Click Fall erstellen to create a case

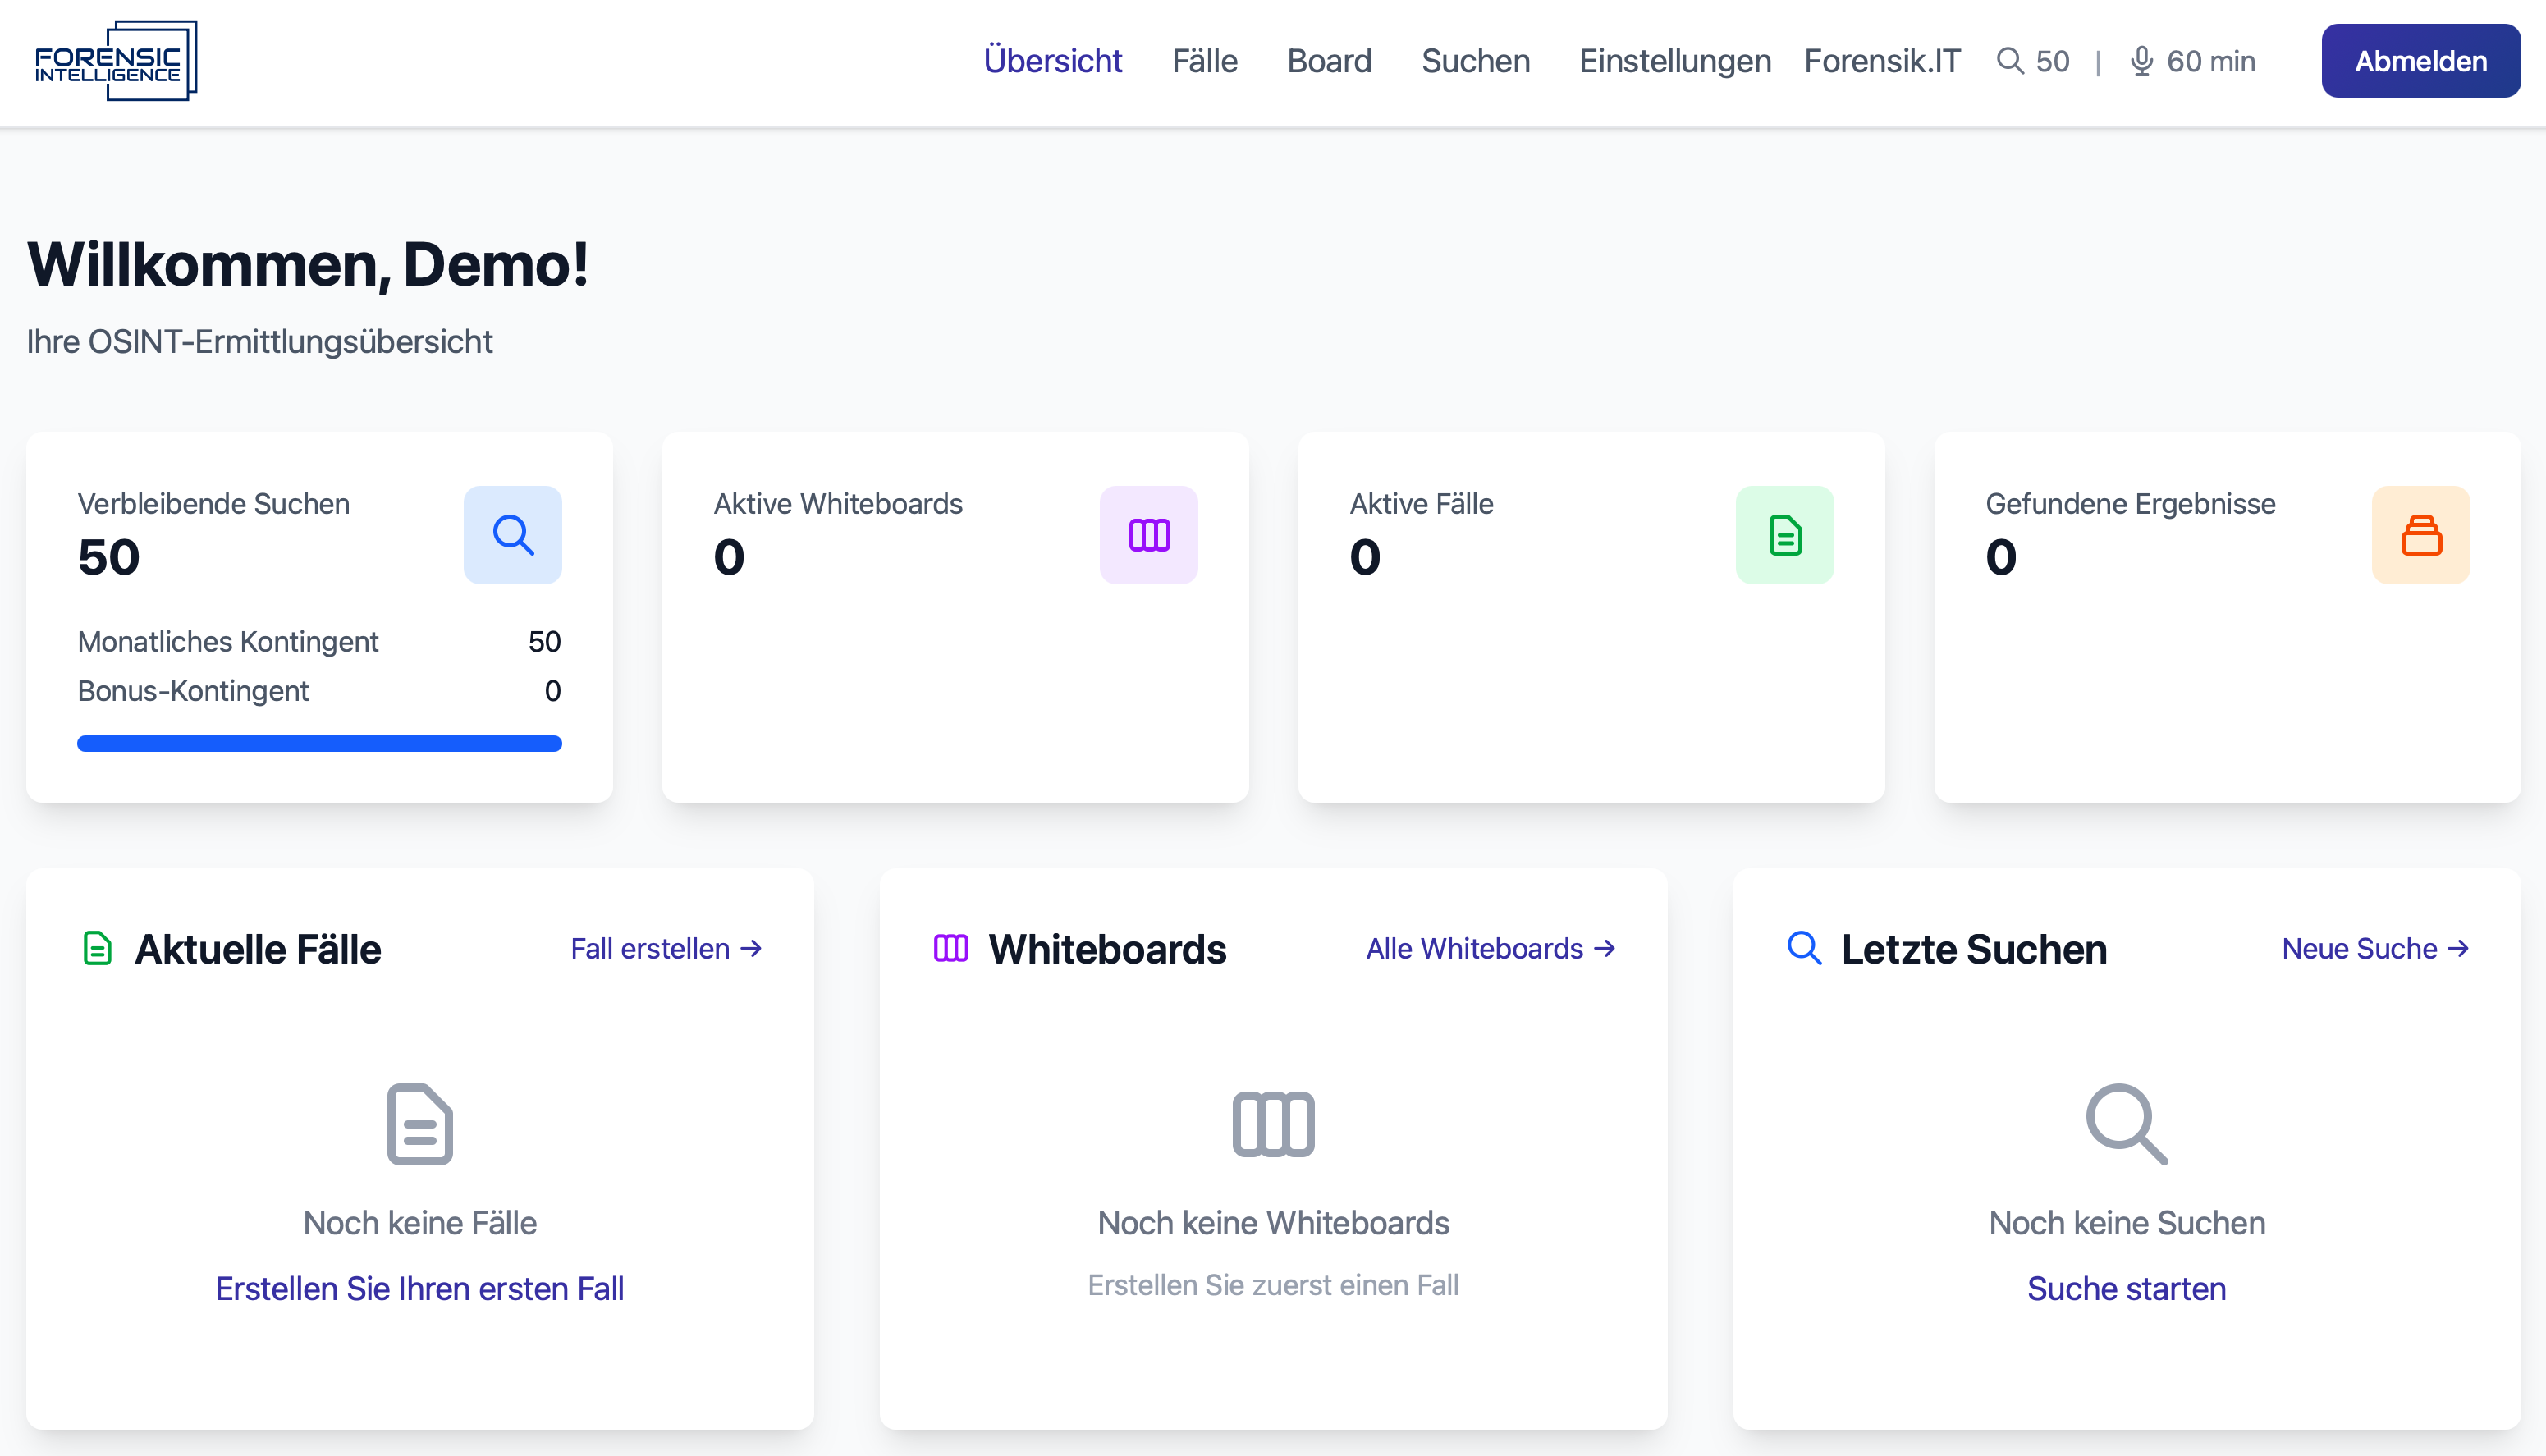point(665,948)
